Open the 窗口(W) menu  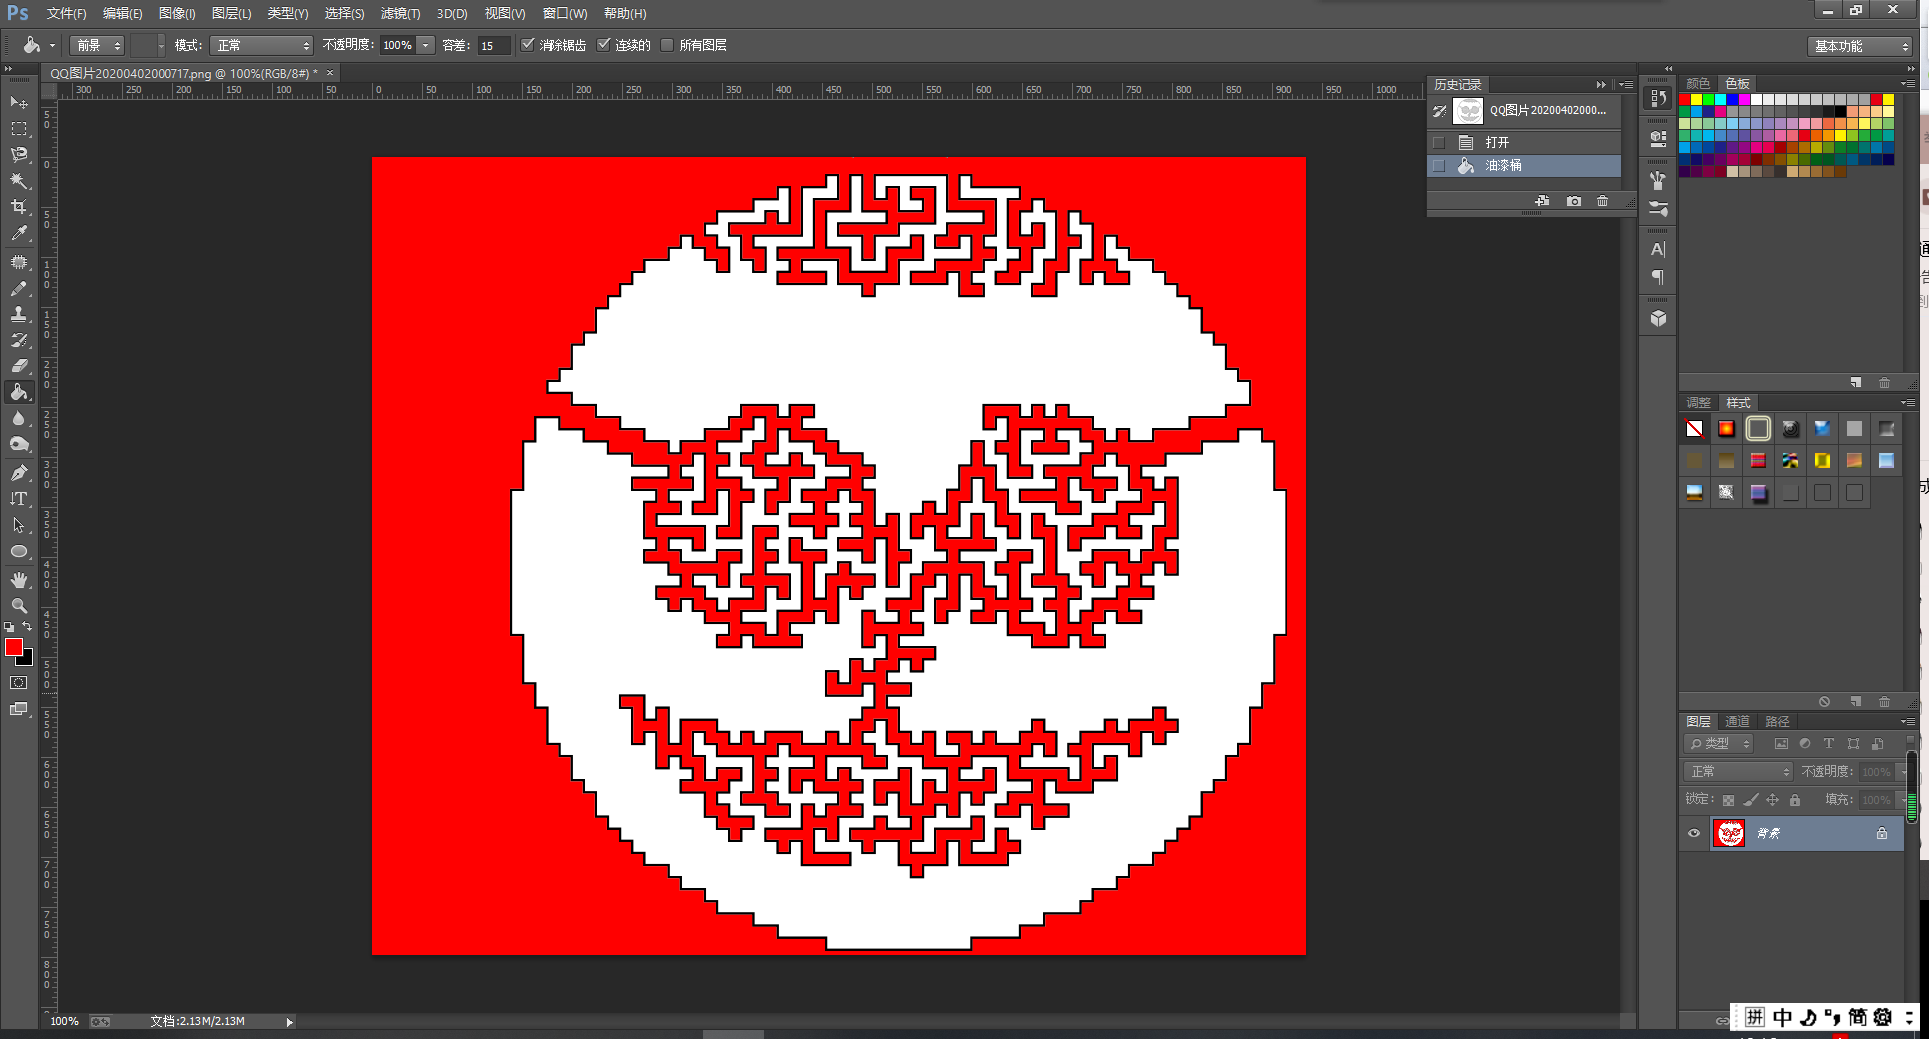565,13
